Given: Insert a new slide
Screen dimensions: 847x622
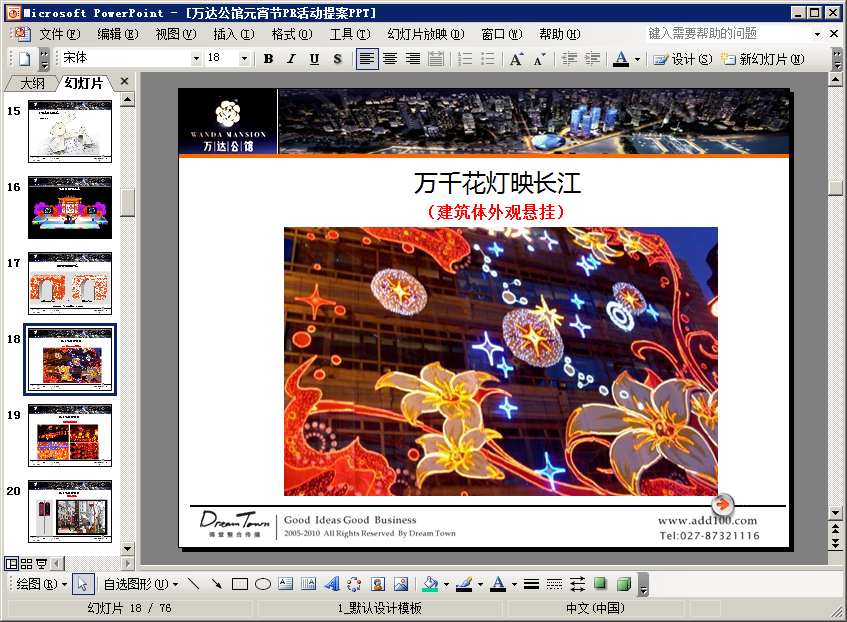Looking at the screenshot, I should click(762, 59).
